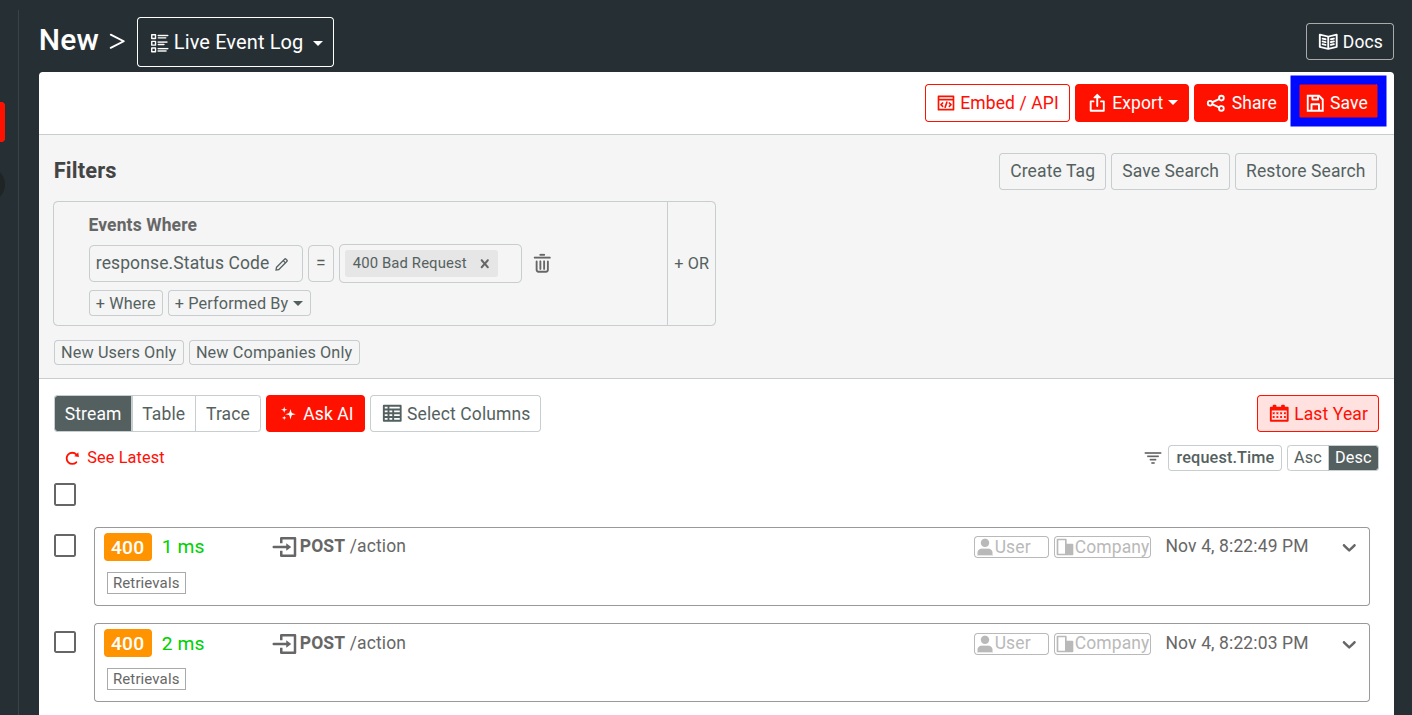Refresh events with the See Latest icon
Image resolution: width=1412 pixels, height=715 pixels.
click(x=71, y=457)
